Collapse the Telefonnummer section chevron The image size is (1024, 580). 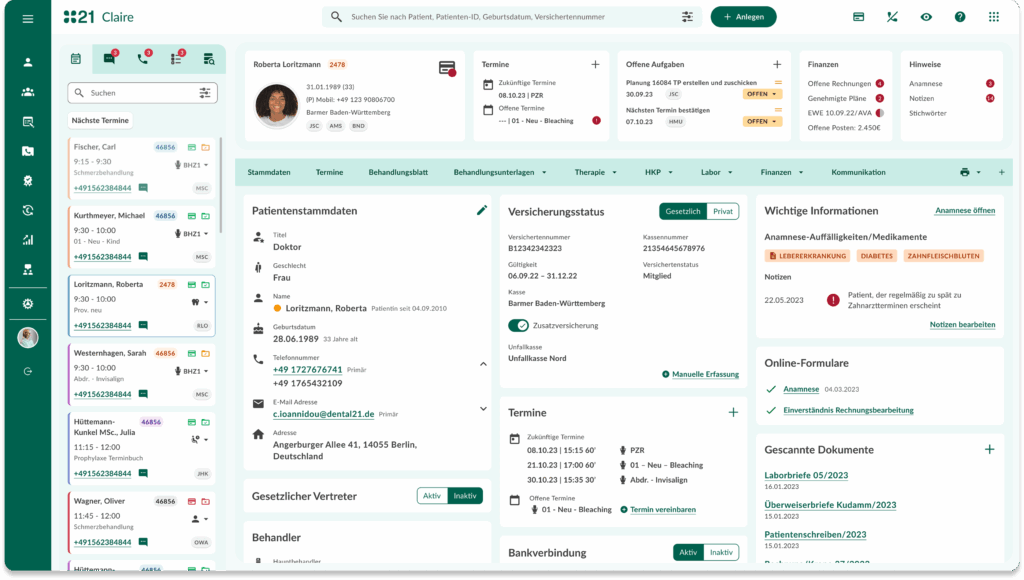(484, 364)
